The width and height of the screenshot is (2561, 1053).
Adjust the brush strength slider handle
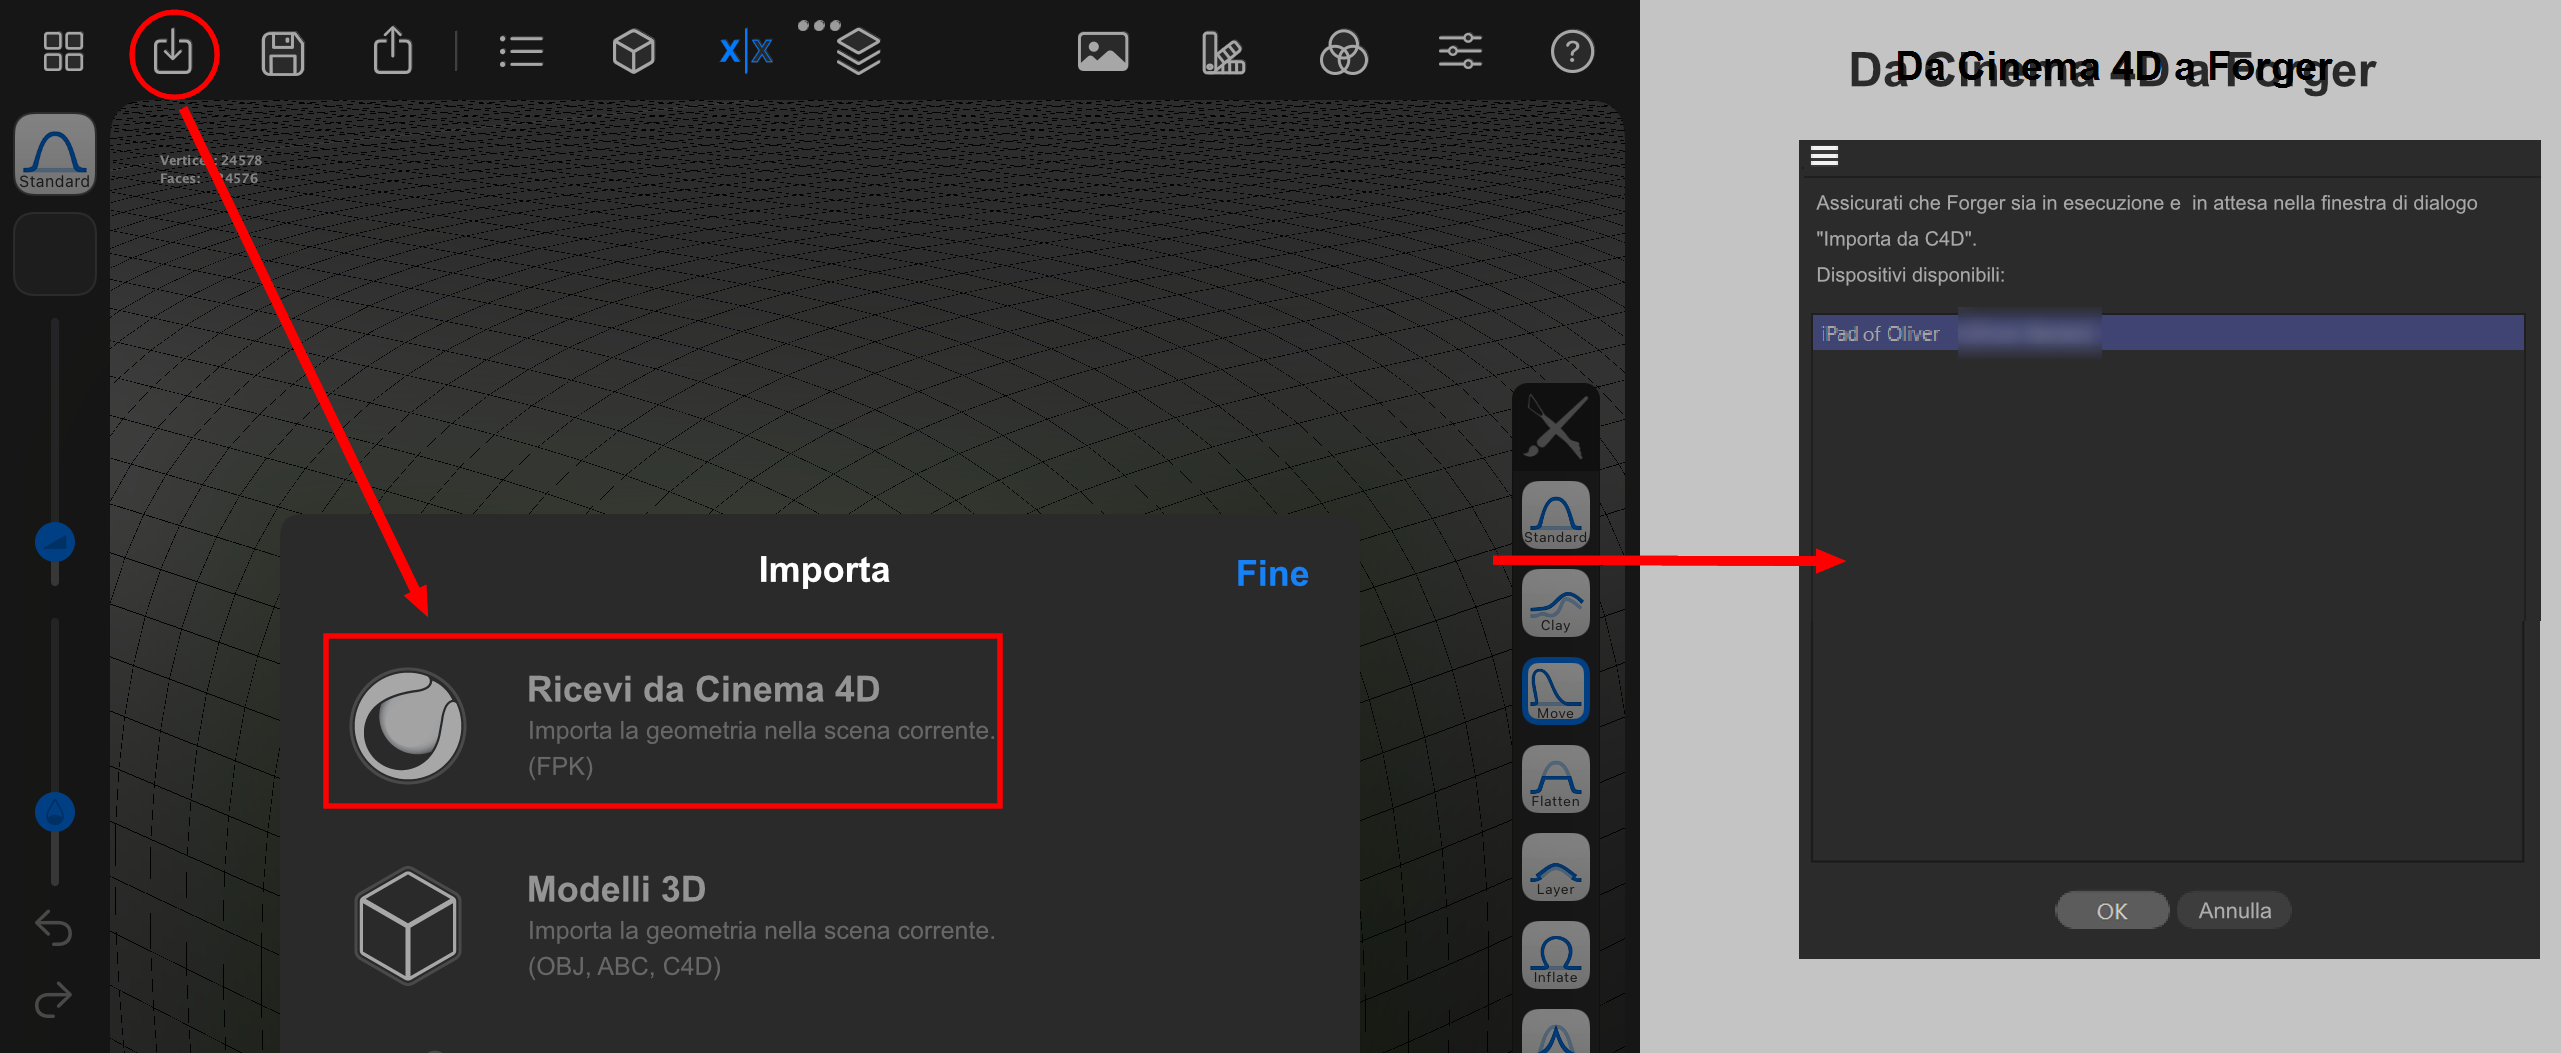click(55, 812)
